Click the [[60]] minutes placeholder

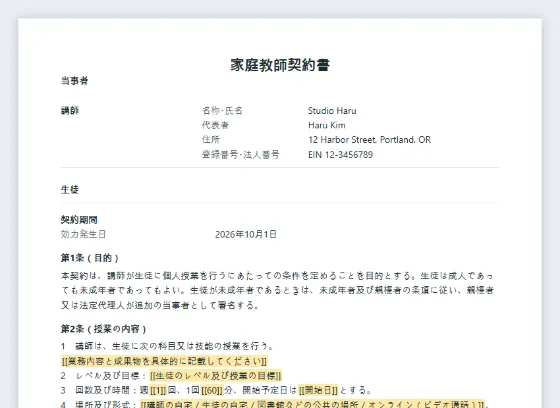tap(212, 390)
